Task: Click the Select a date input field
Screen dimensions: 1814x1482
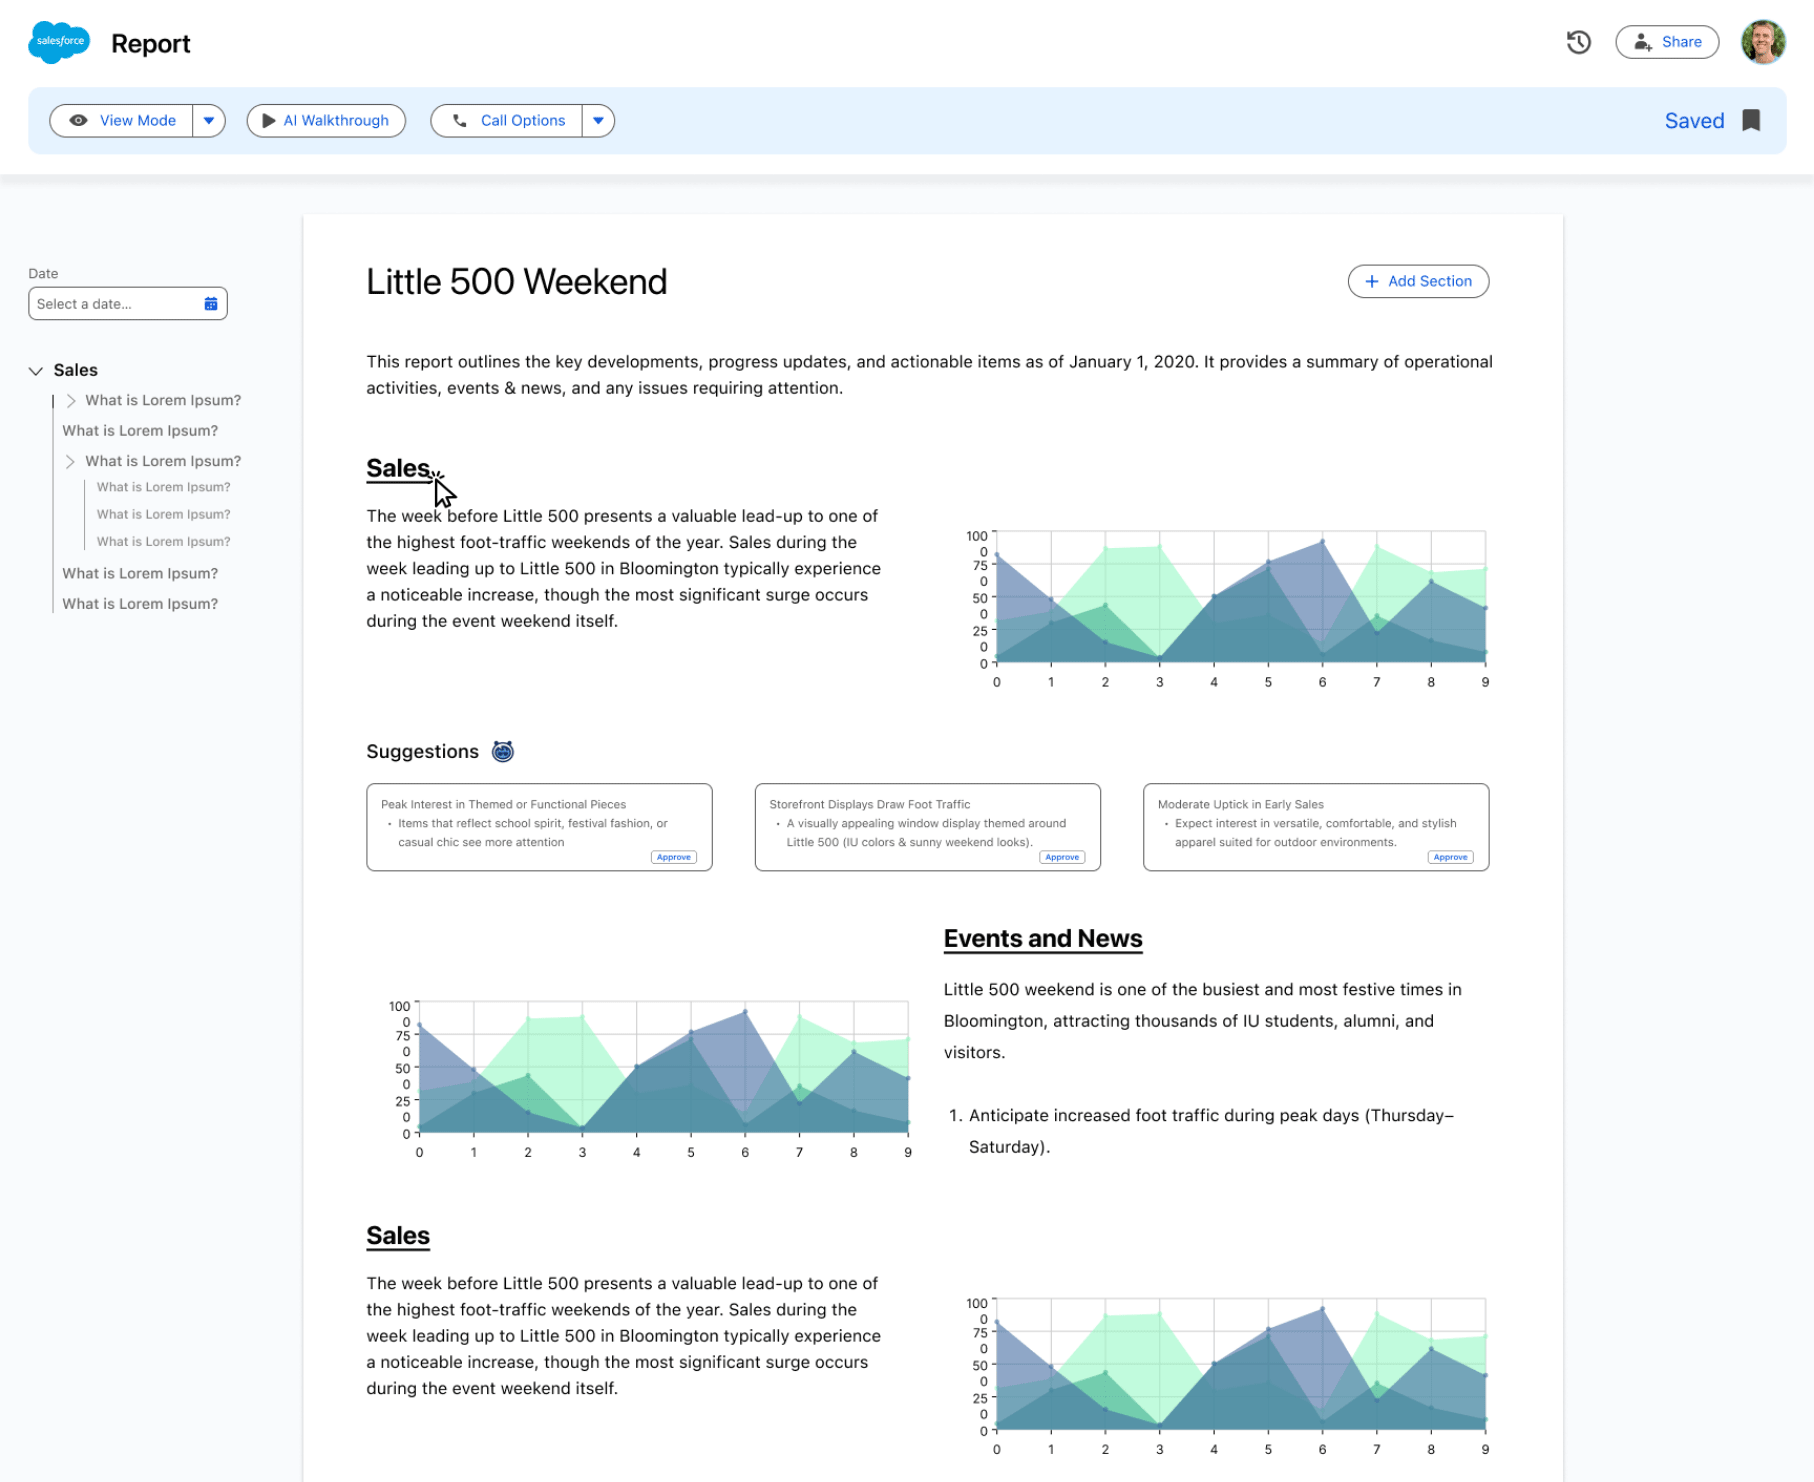Action: (x=127, y=304)
